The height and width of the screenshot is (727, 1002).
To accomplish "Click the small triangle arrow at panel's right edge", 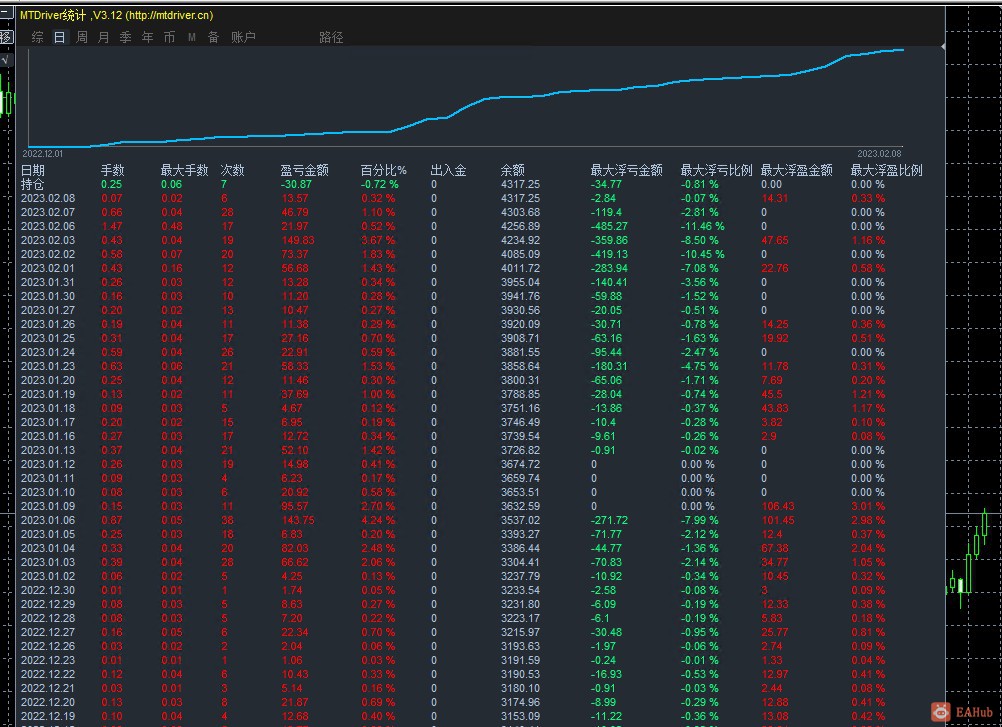I will point(943,46).
